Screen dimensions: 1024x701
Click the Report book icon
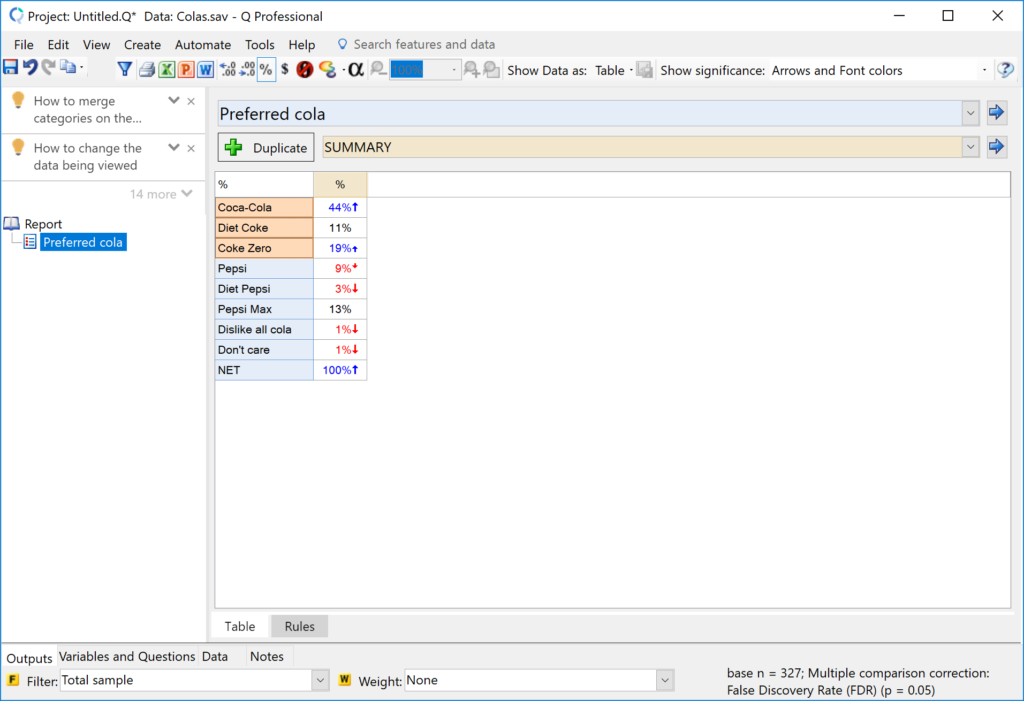(12, 224)
